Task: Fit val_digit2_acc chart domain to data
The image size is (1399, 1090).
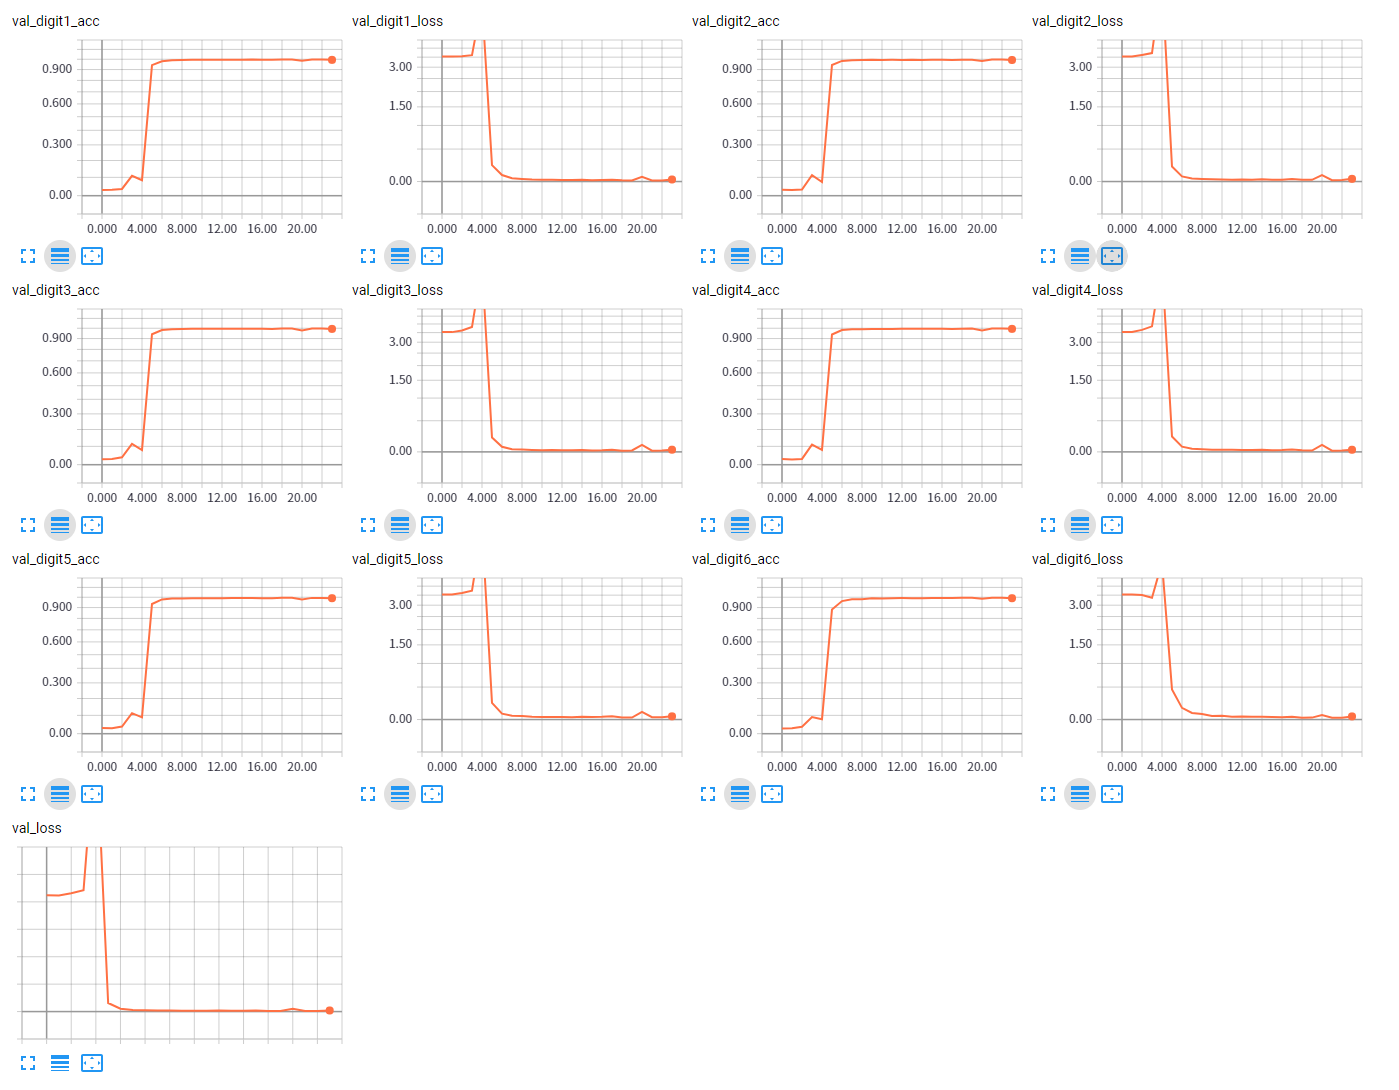Action: (772, 256)
